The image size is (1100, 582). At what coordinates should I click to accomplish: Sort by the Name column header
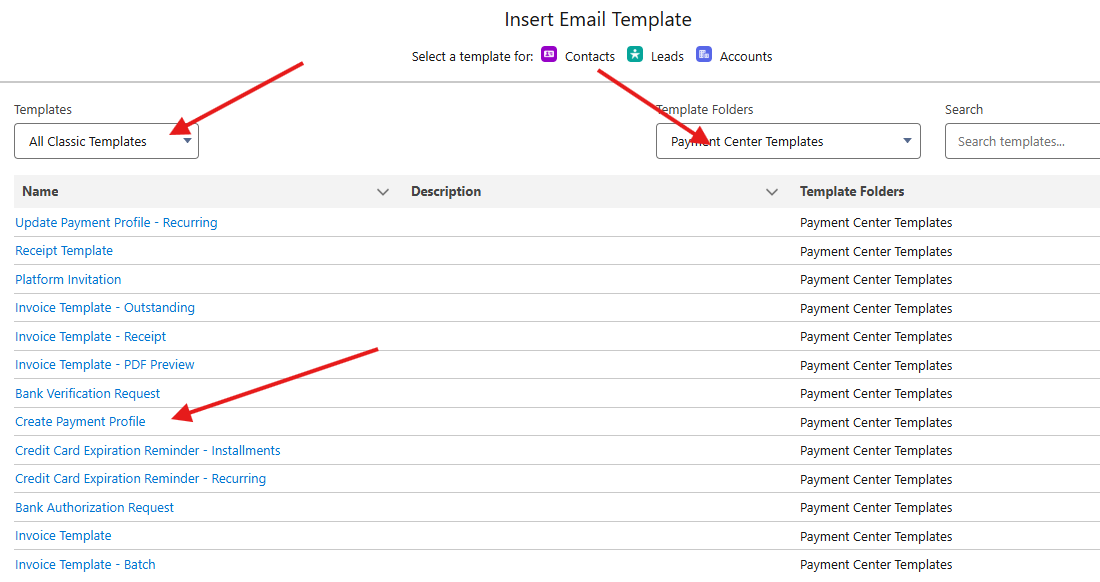pyautogui.click(x=40, y=191)
